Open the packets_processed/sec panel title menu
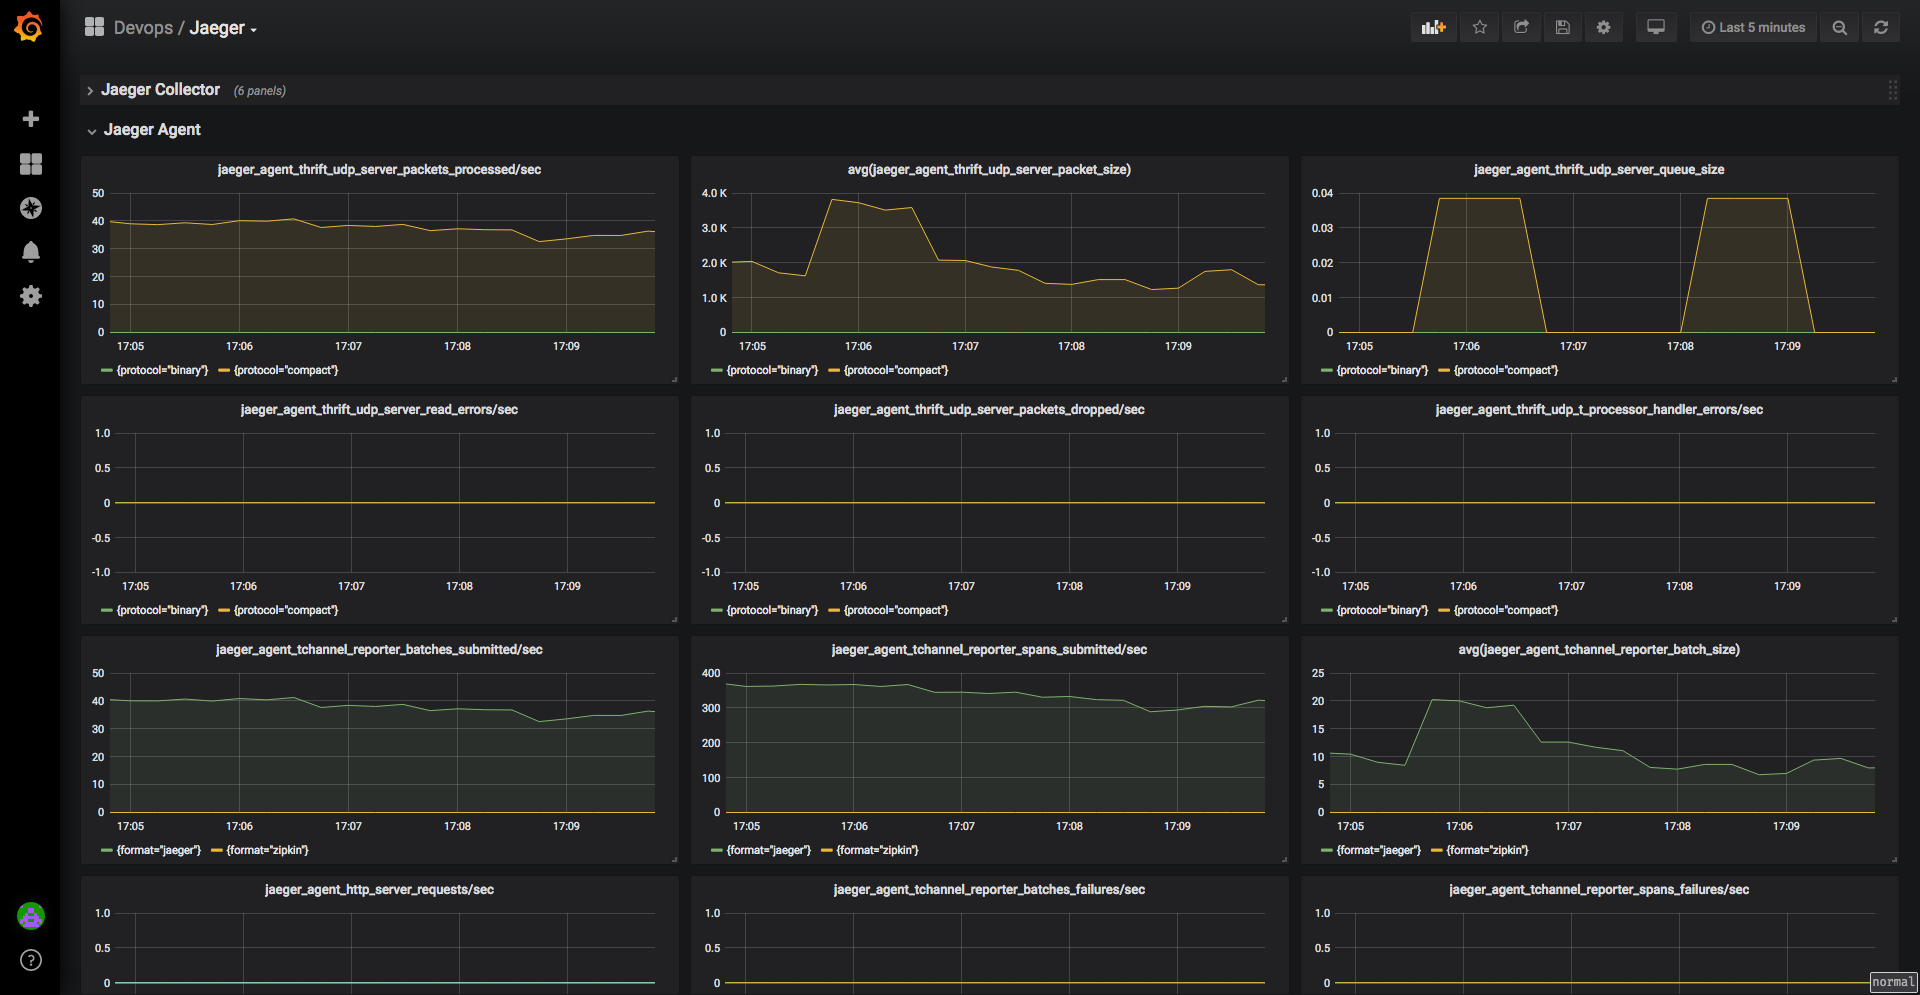1920x995 pixels. pos(379,170)
